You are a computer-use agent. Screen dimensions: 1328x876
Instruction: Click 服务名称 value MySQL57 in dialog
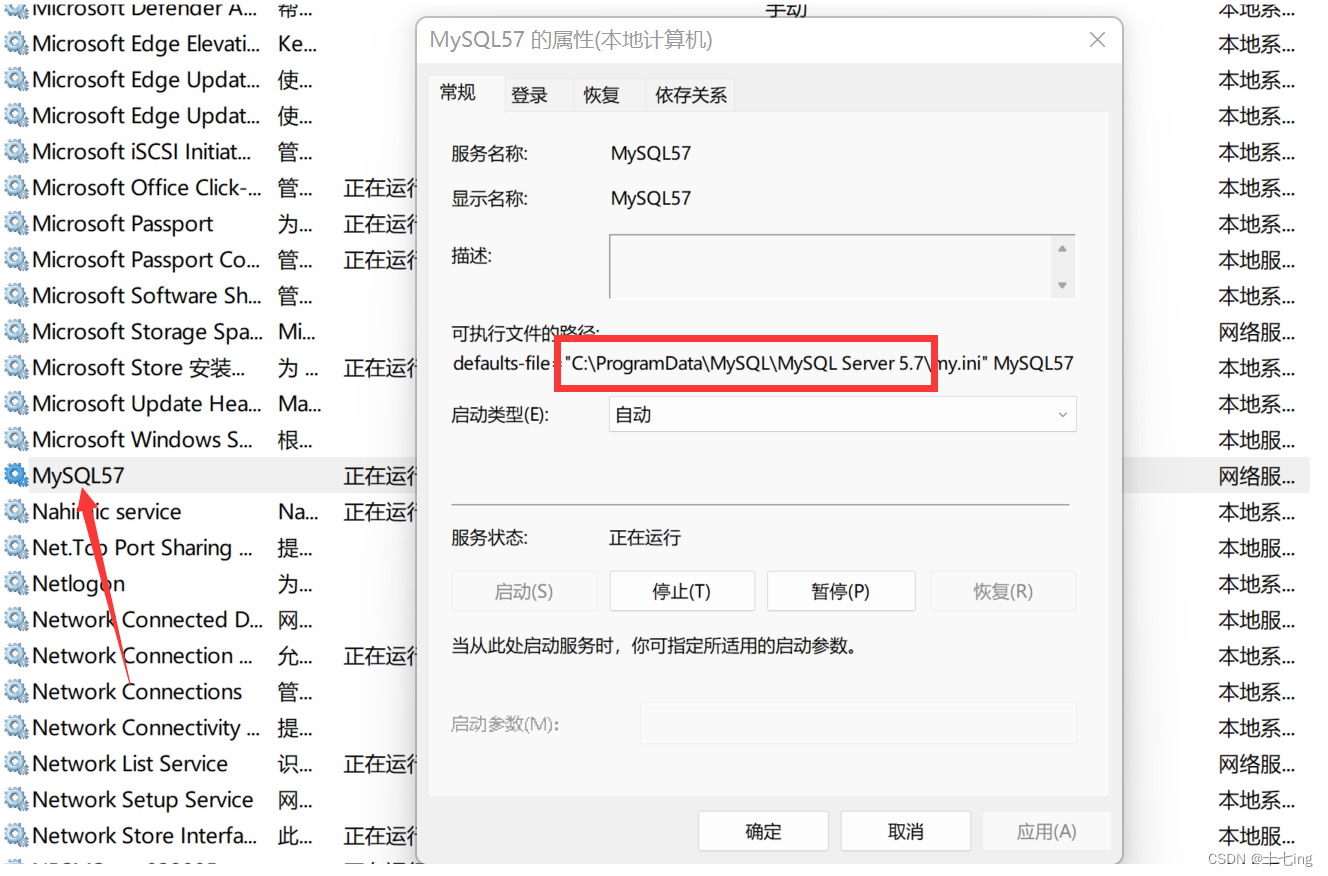click(x=651, y=154)
